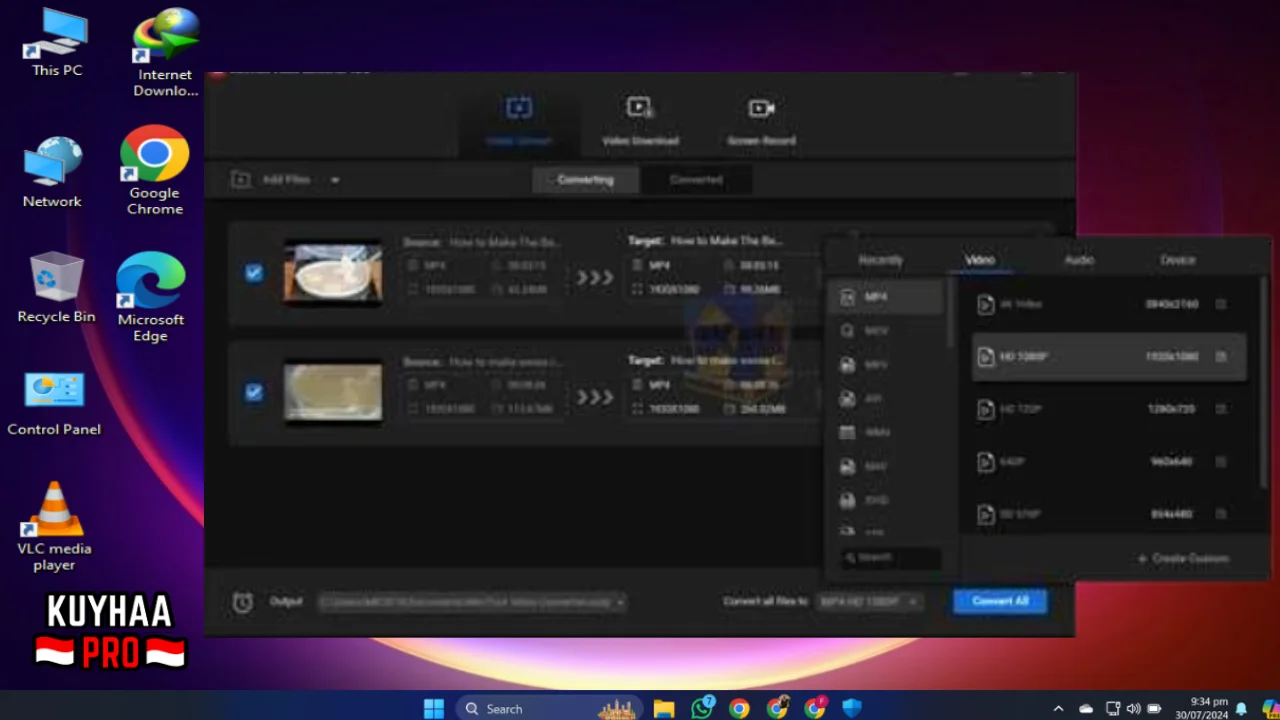
Task: Select WMV in the format list
Action: 886,432
